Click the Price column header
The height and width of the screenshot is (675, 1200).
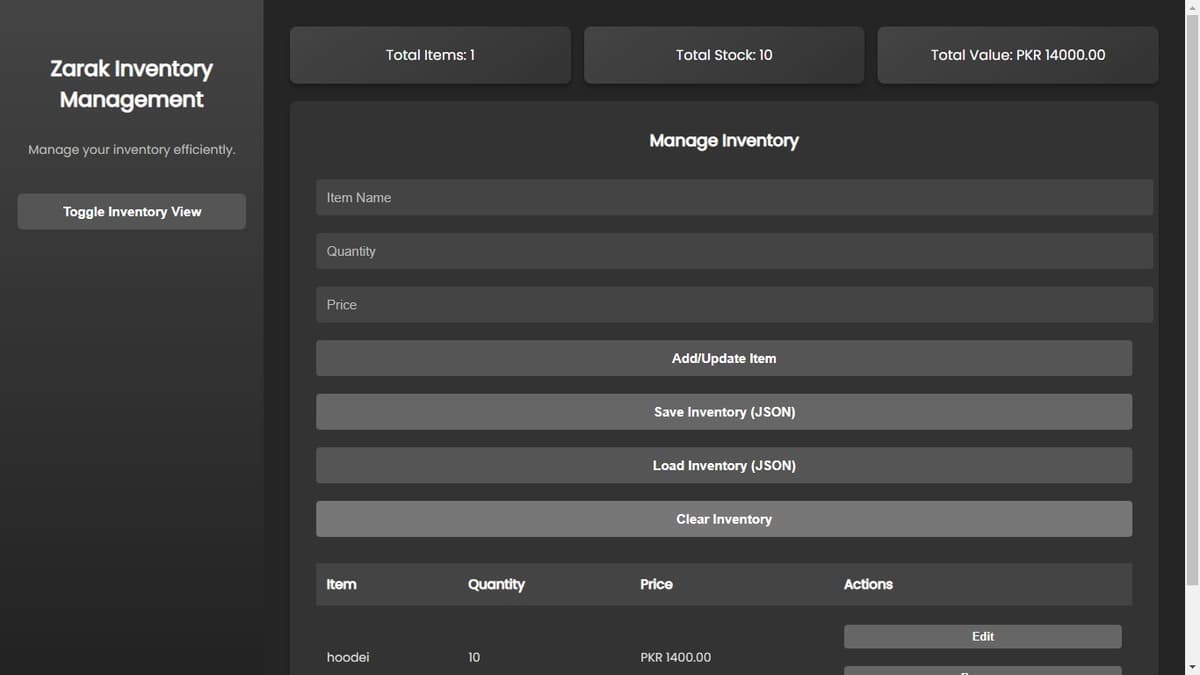[x=656, y=584]
